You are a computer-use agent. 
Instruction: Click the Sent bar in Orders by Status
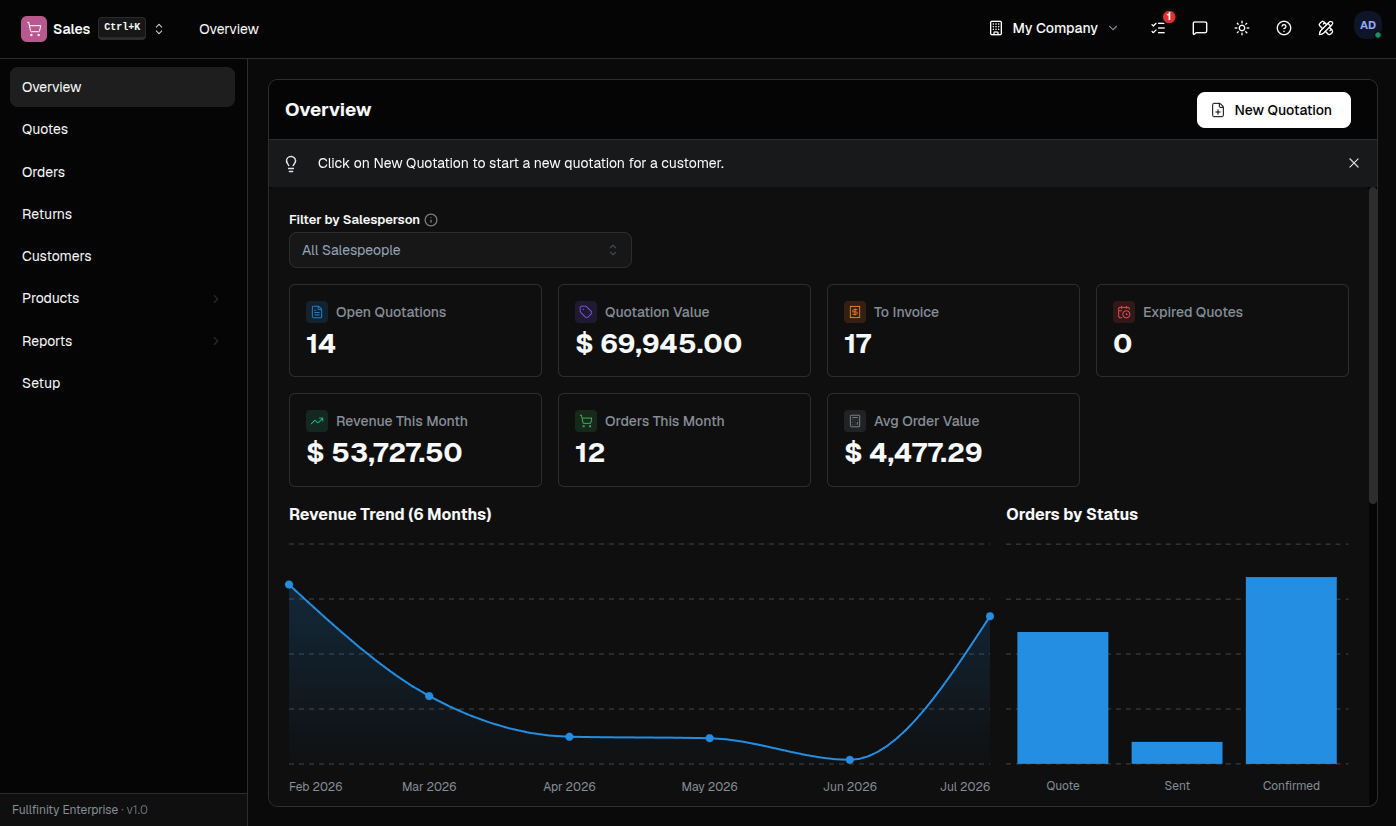1177,753
